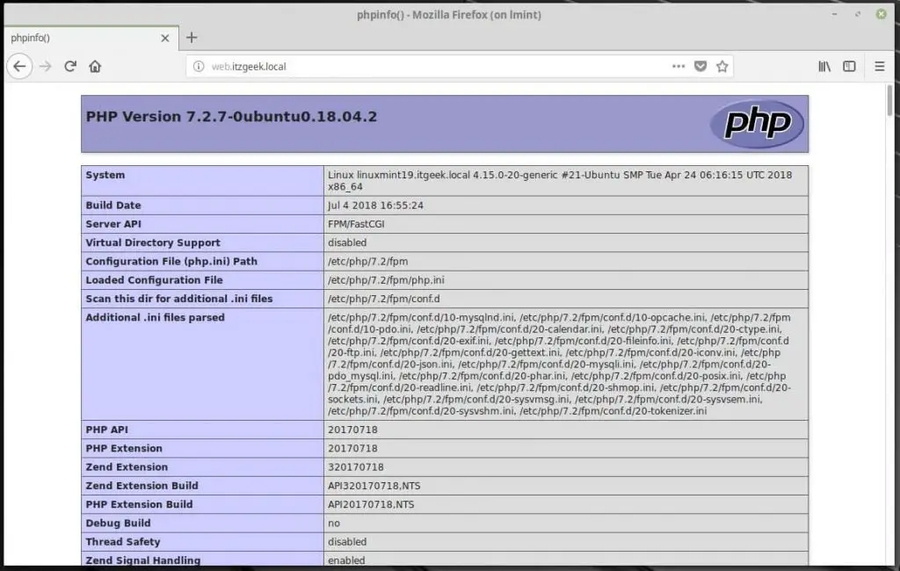Close the Firefox window
This screenshot has height=571, width=900.
click(881, 14)
